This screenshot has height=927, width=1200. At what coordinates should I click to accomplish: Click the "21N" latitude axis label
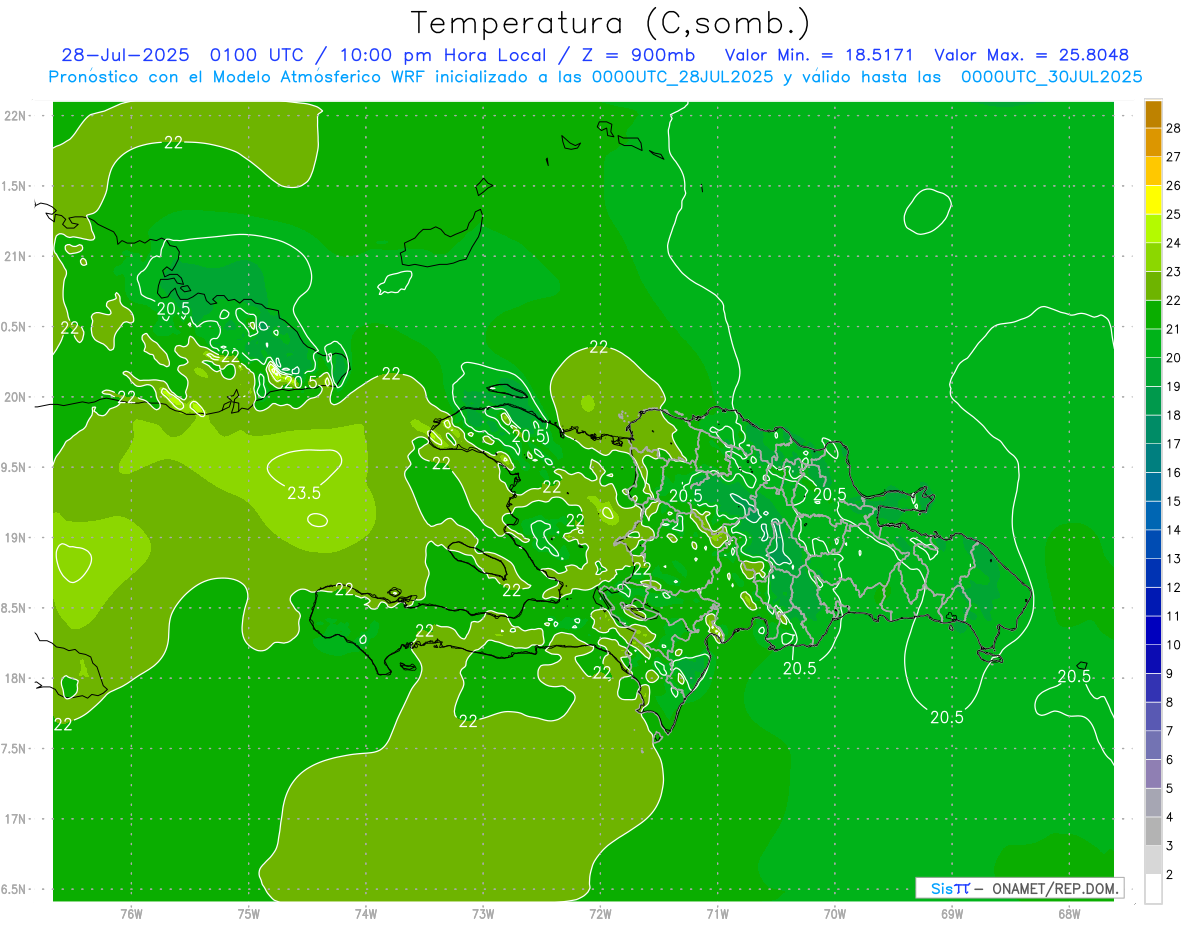[14, 256]
